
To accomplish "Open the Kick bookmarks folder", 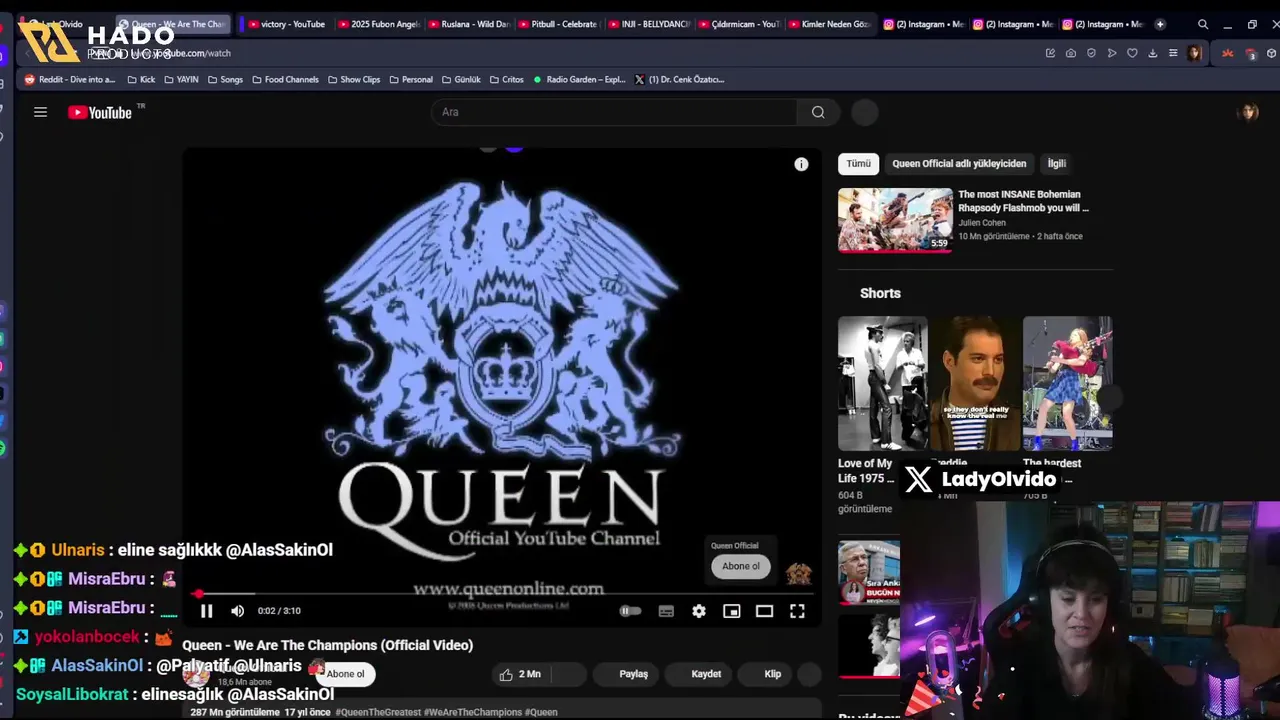I will coord(141,79).
